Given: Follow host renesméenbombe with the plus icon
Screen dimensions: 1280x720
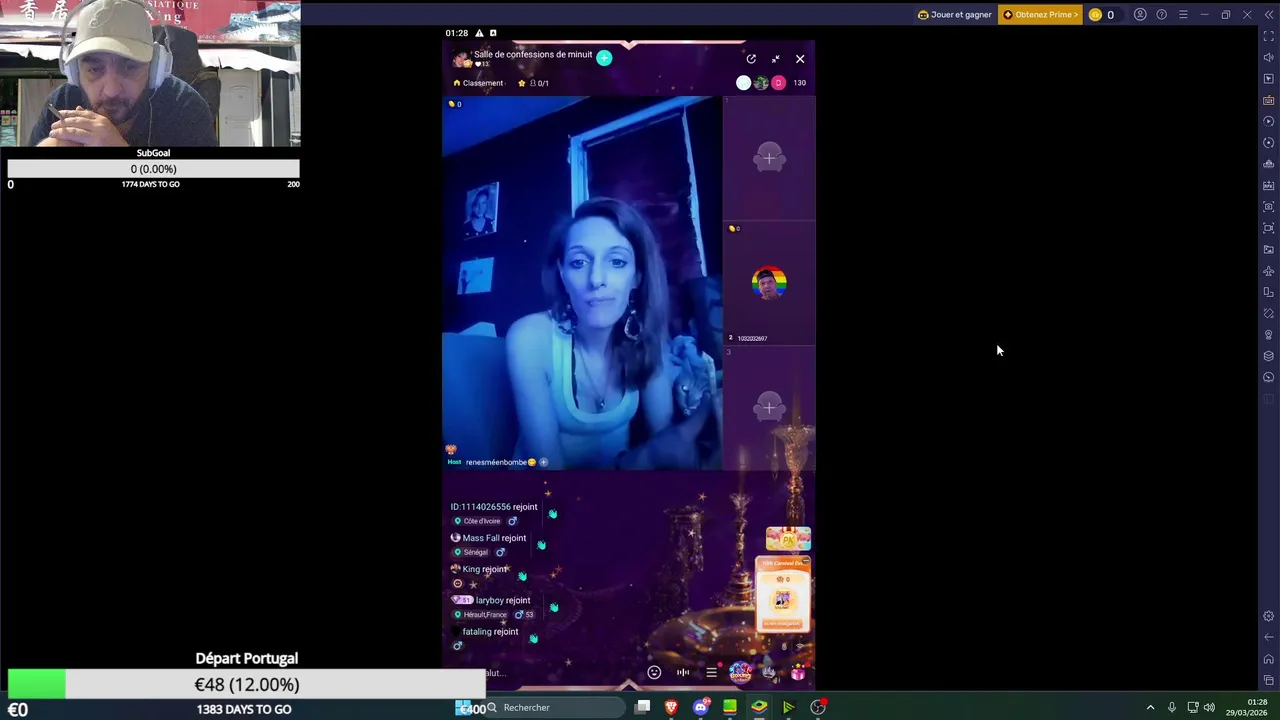Looking at the screenshot, I should 544,462.
